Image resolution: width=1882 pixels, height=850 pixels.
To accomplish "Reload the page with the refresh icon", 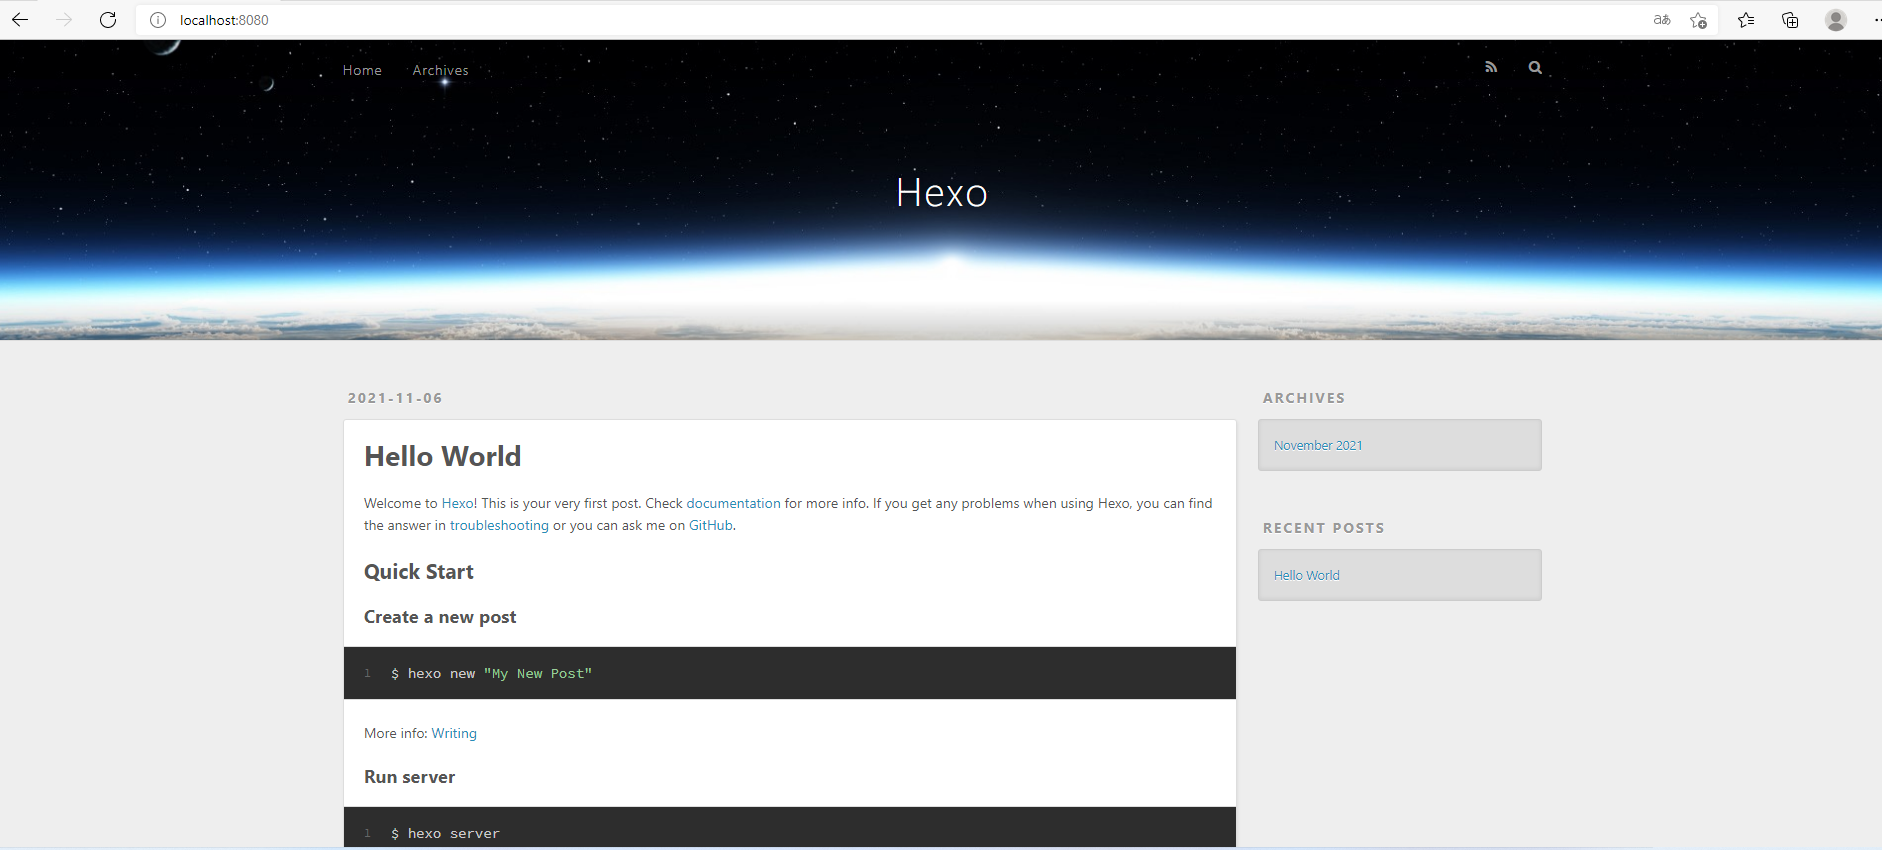I will (x=108, y=20).
